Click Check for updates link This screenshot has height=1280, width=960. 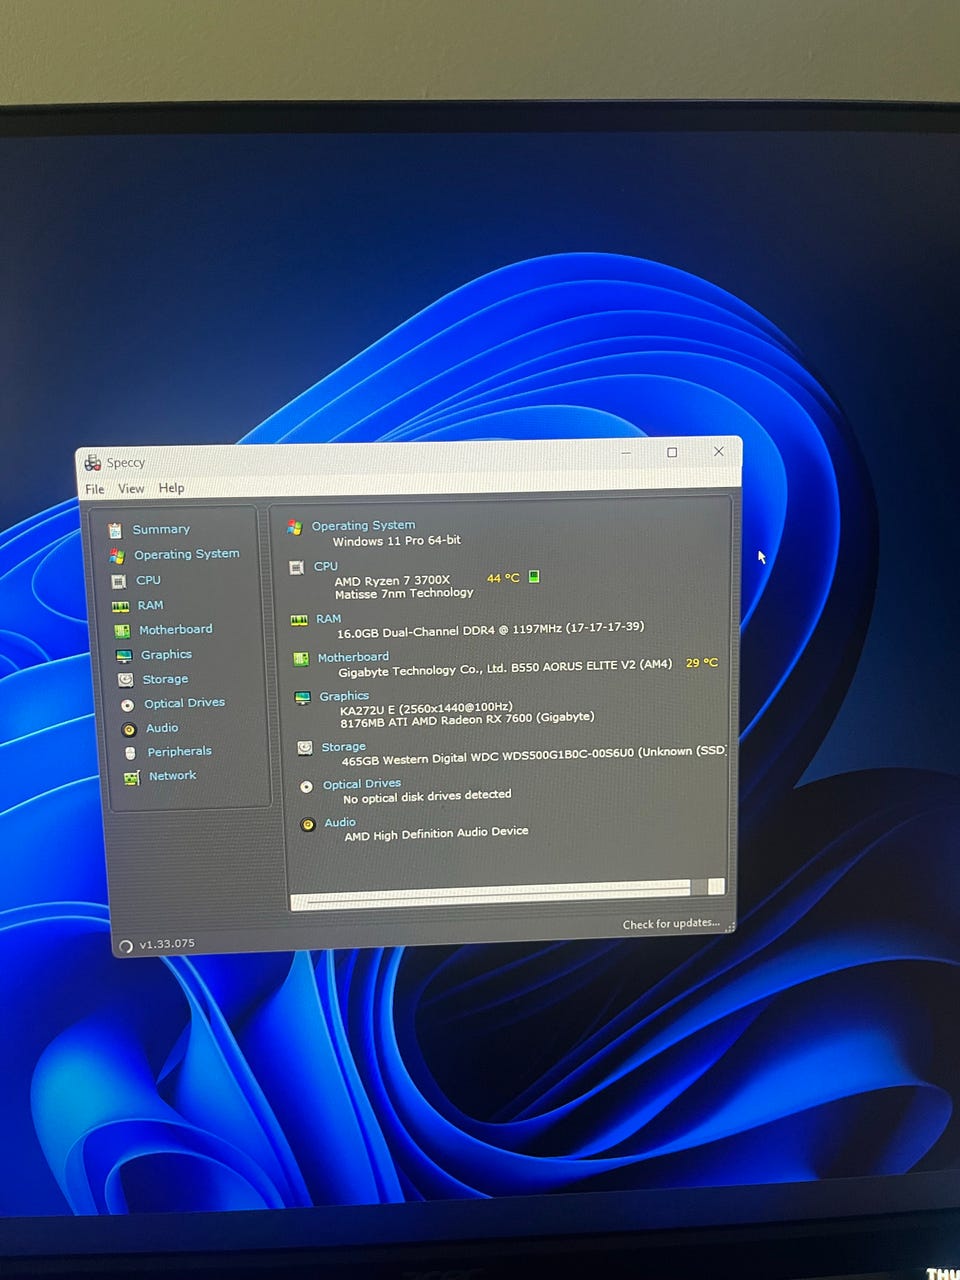[x=671, y=924]
